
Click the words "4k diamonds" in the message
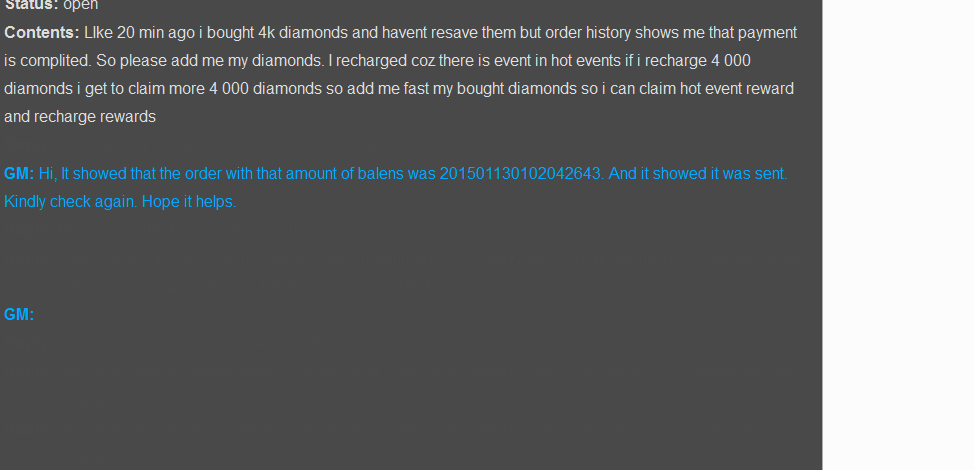[304, 32]
